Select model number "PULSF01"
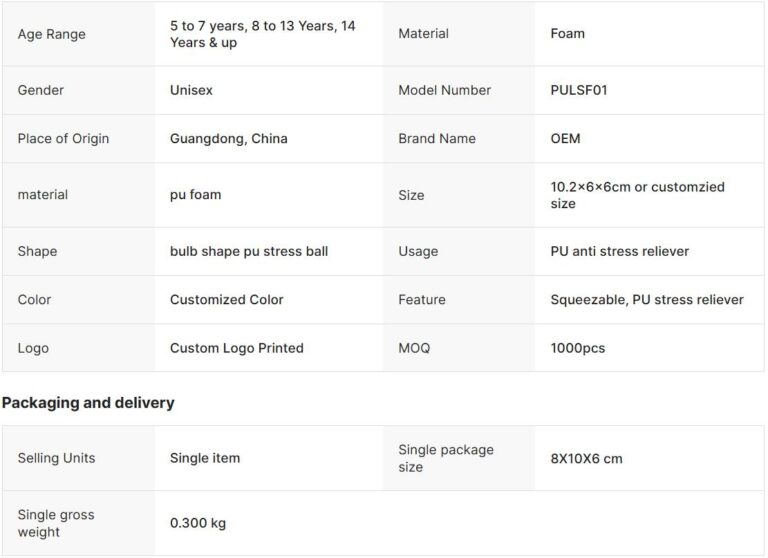This screenshot has height=558, width=768. [579, 90]
